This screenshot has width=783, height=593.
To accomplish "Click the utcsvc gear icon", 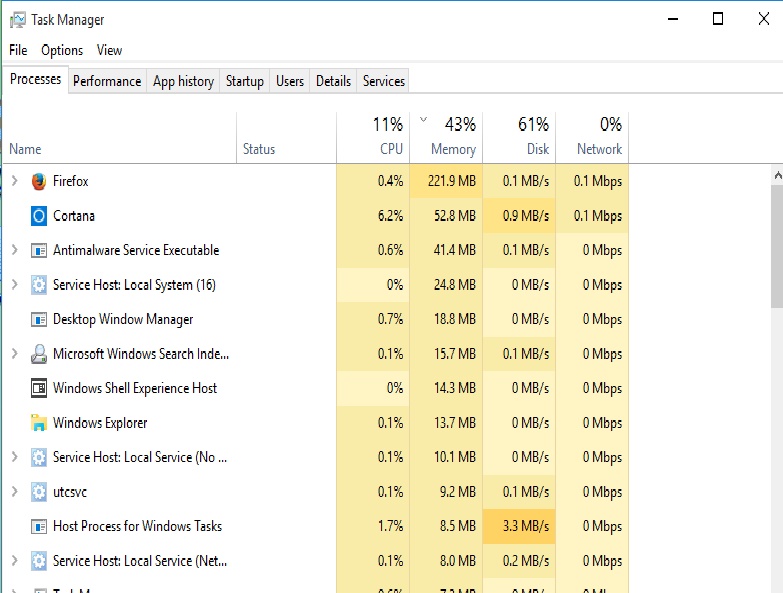I will point(39,492).
